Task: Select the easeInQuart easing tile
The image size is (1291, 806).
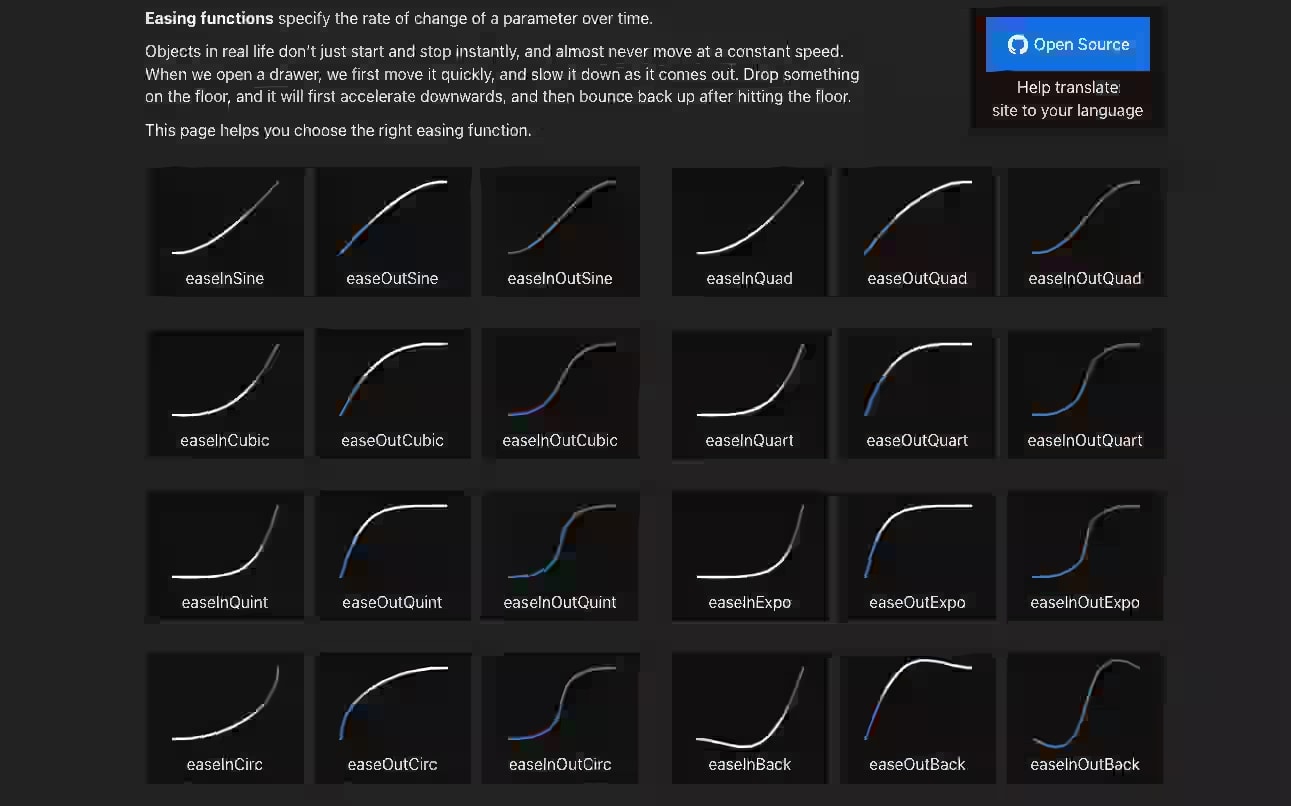Action: (750, 392)
